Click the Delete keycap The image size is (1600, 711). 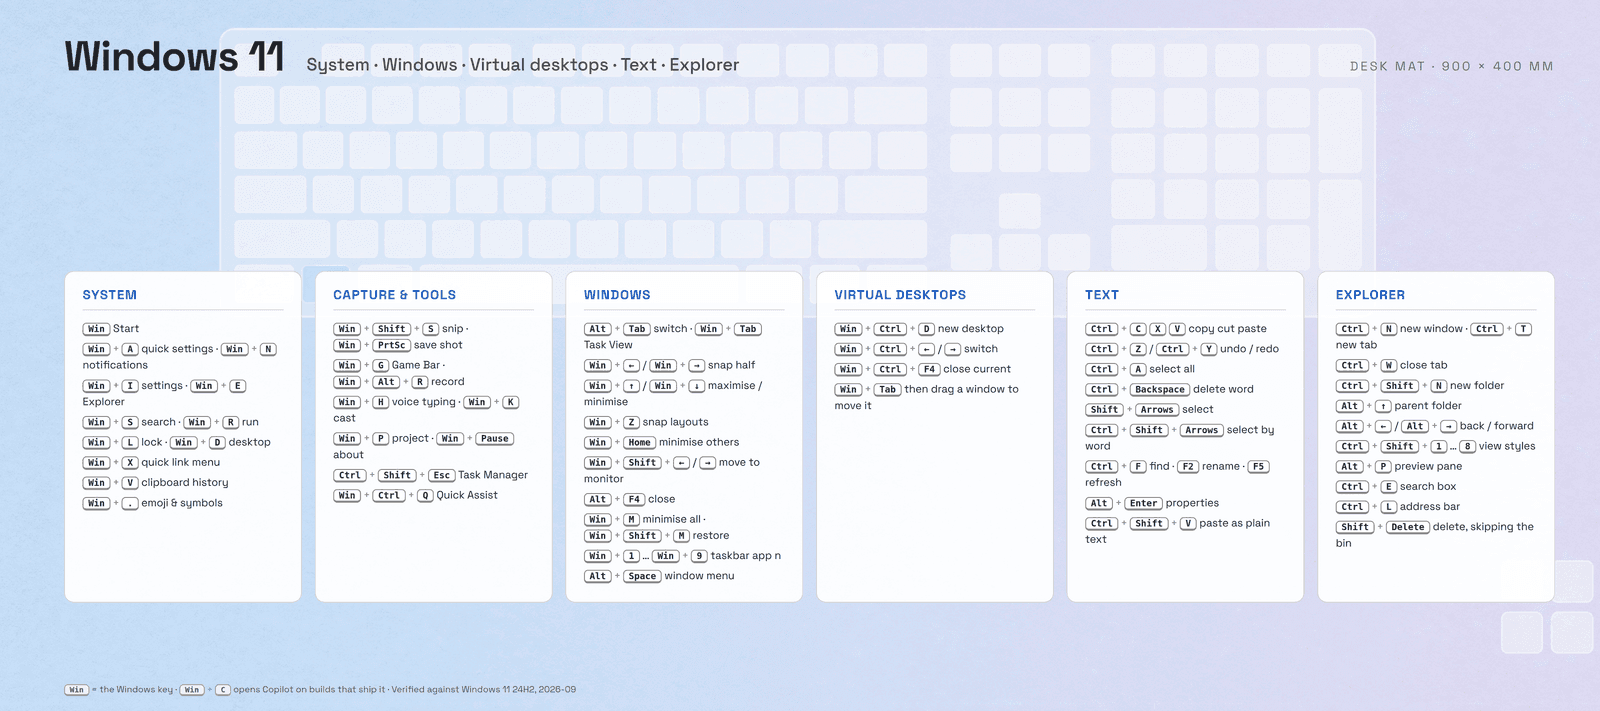1407,528
